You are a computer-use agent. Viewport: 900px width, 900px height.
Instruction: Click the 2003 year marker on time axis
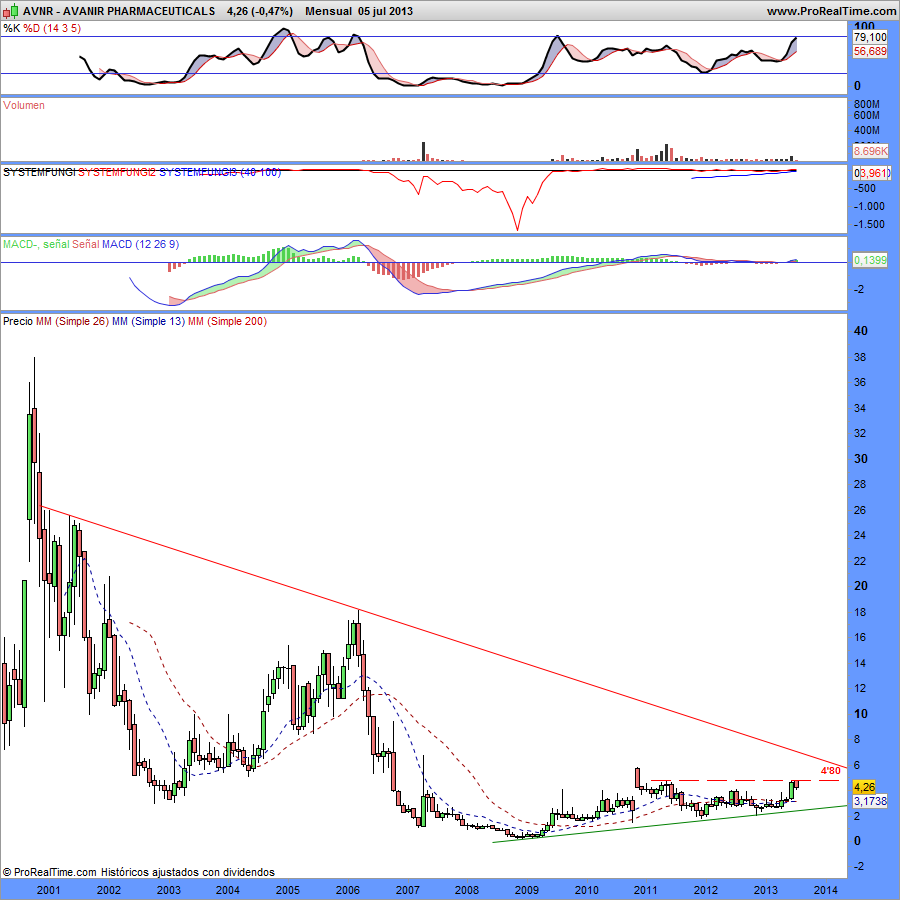(168, 890)
